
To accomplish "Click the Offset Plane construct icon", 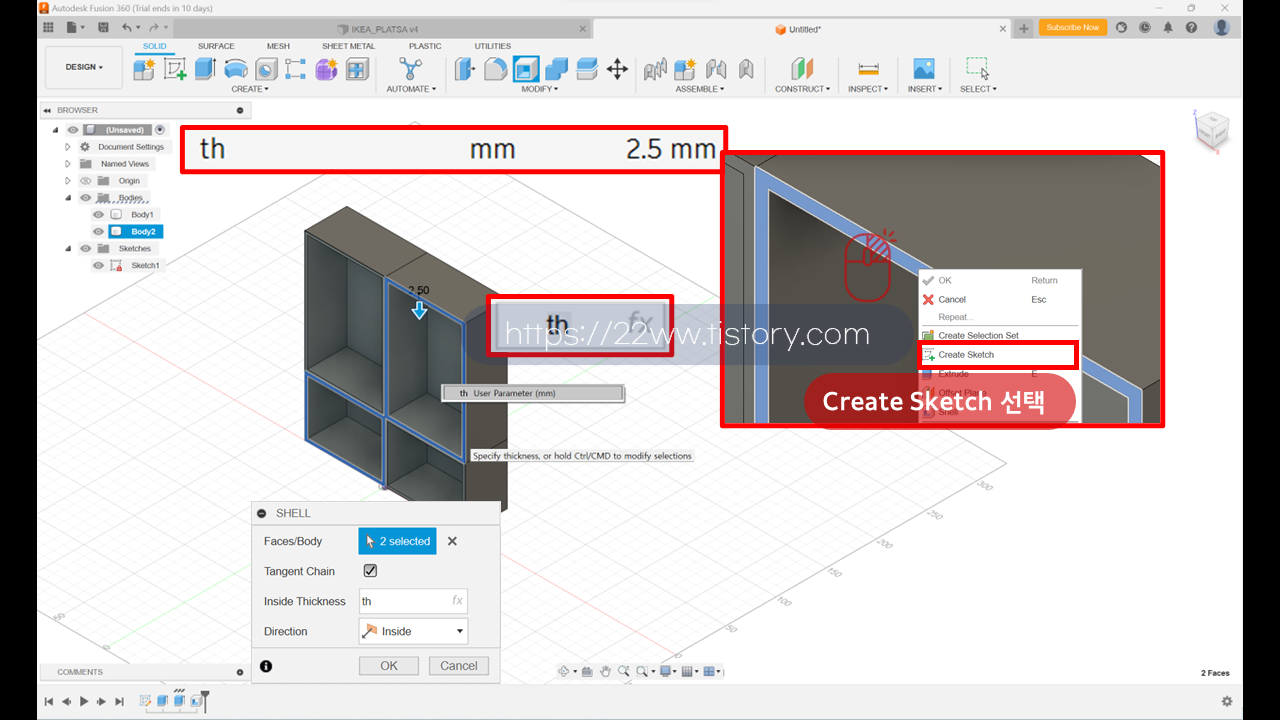I will (802, 68).
